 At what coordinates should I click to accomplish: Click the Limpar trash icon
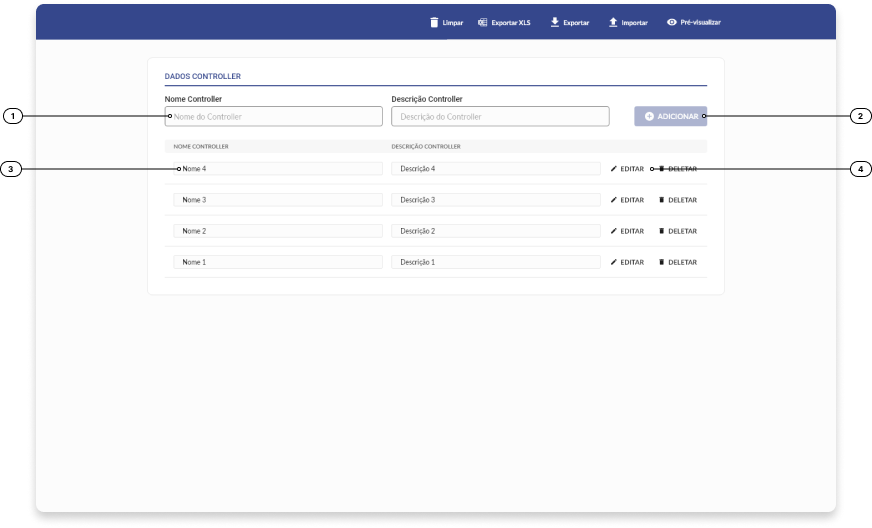pos(433,22)
